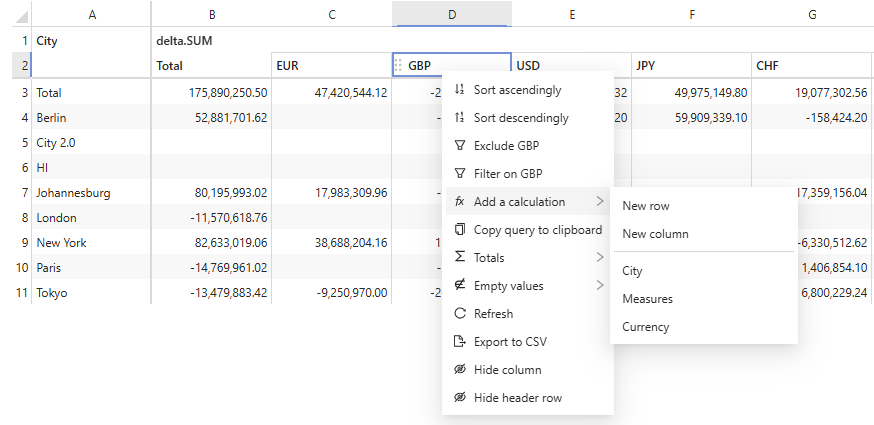
Task: Click cell value -9,250,970.00
Action: [353, 293]
